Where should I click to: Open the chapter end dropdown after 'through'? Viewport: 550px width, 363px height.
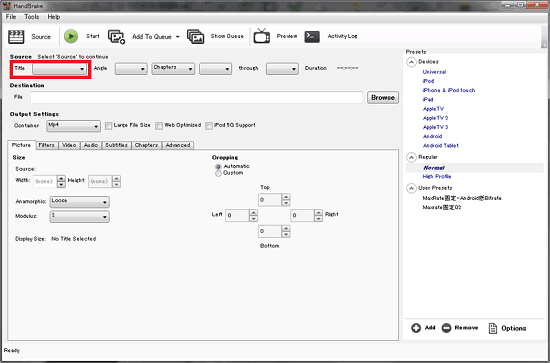(x=282, y=69)
